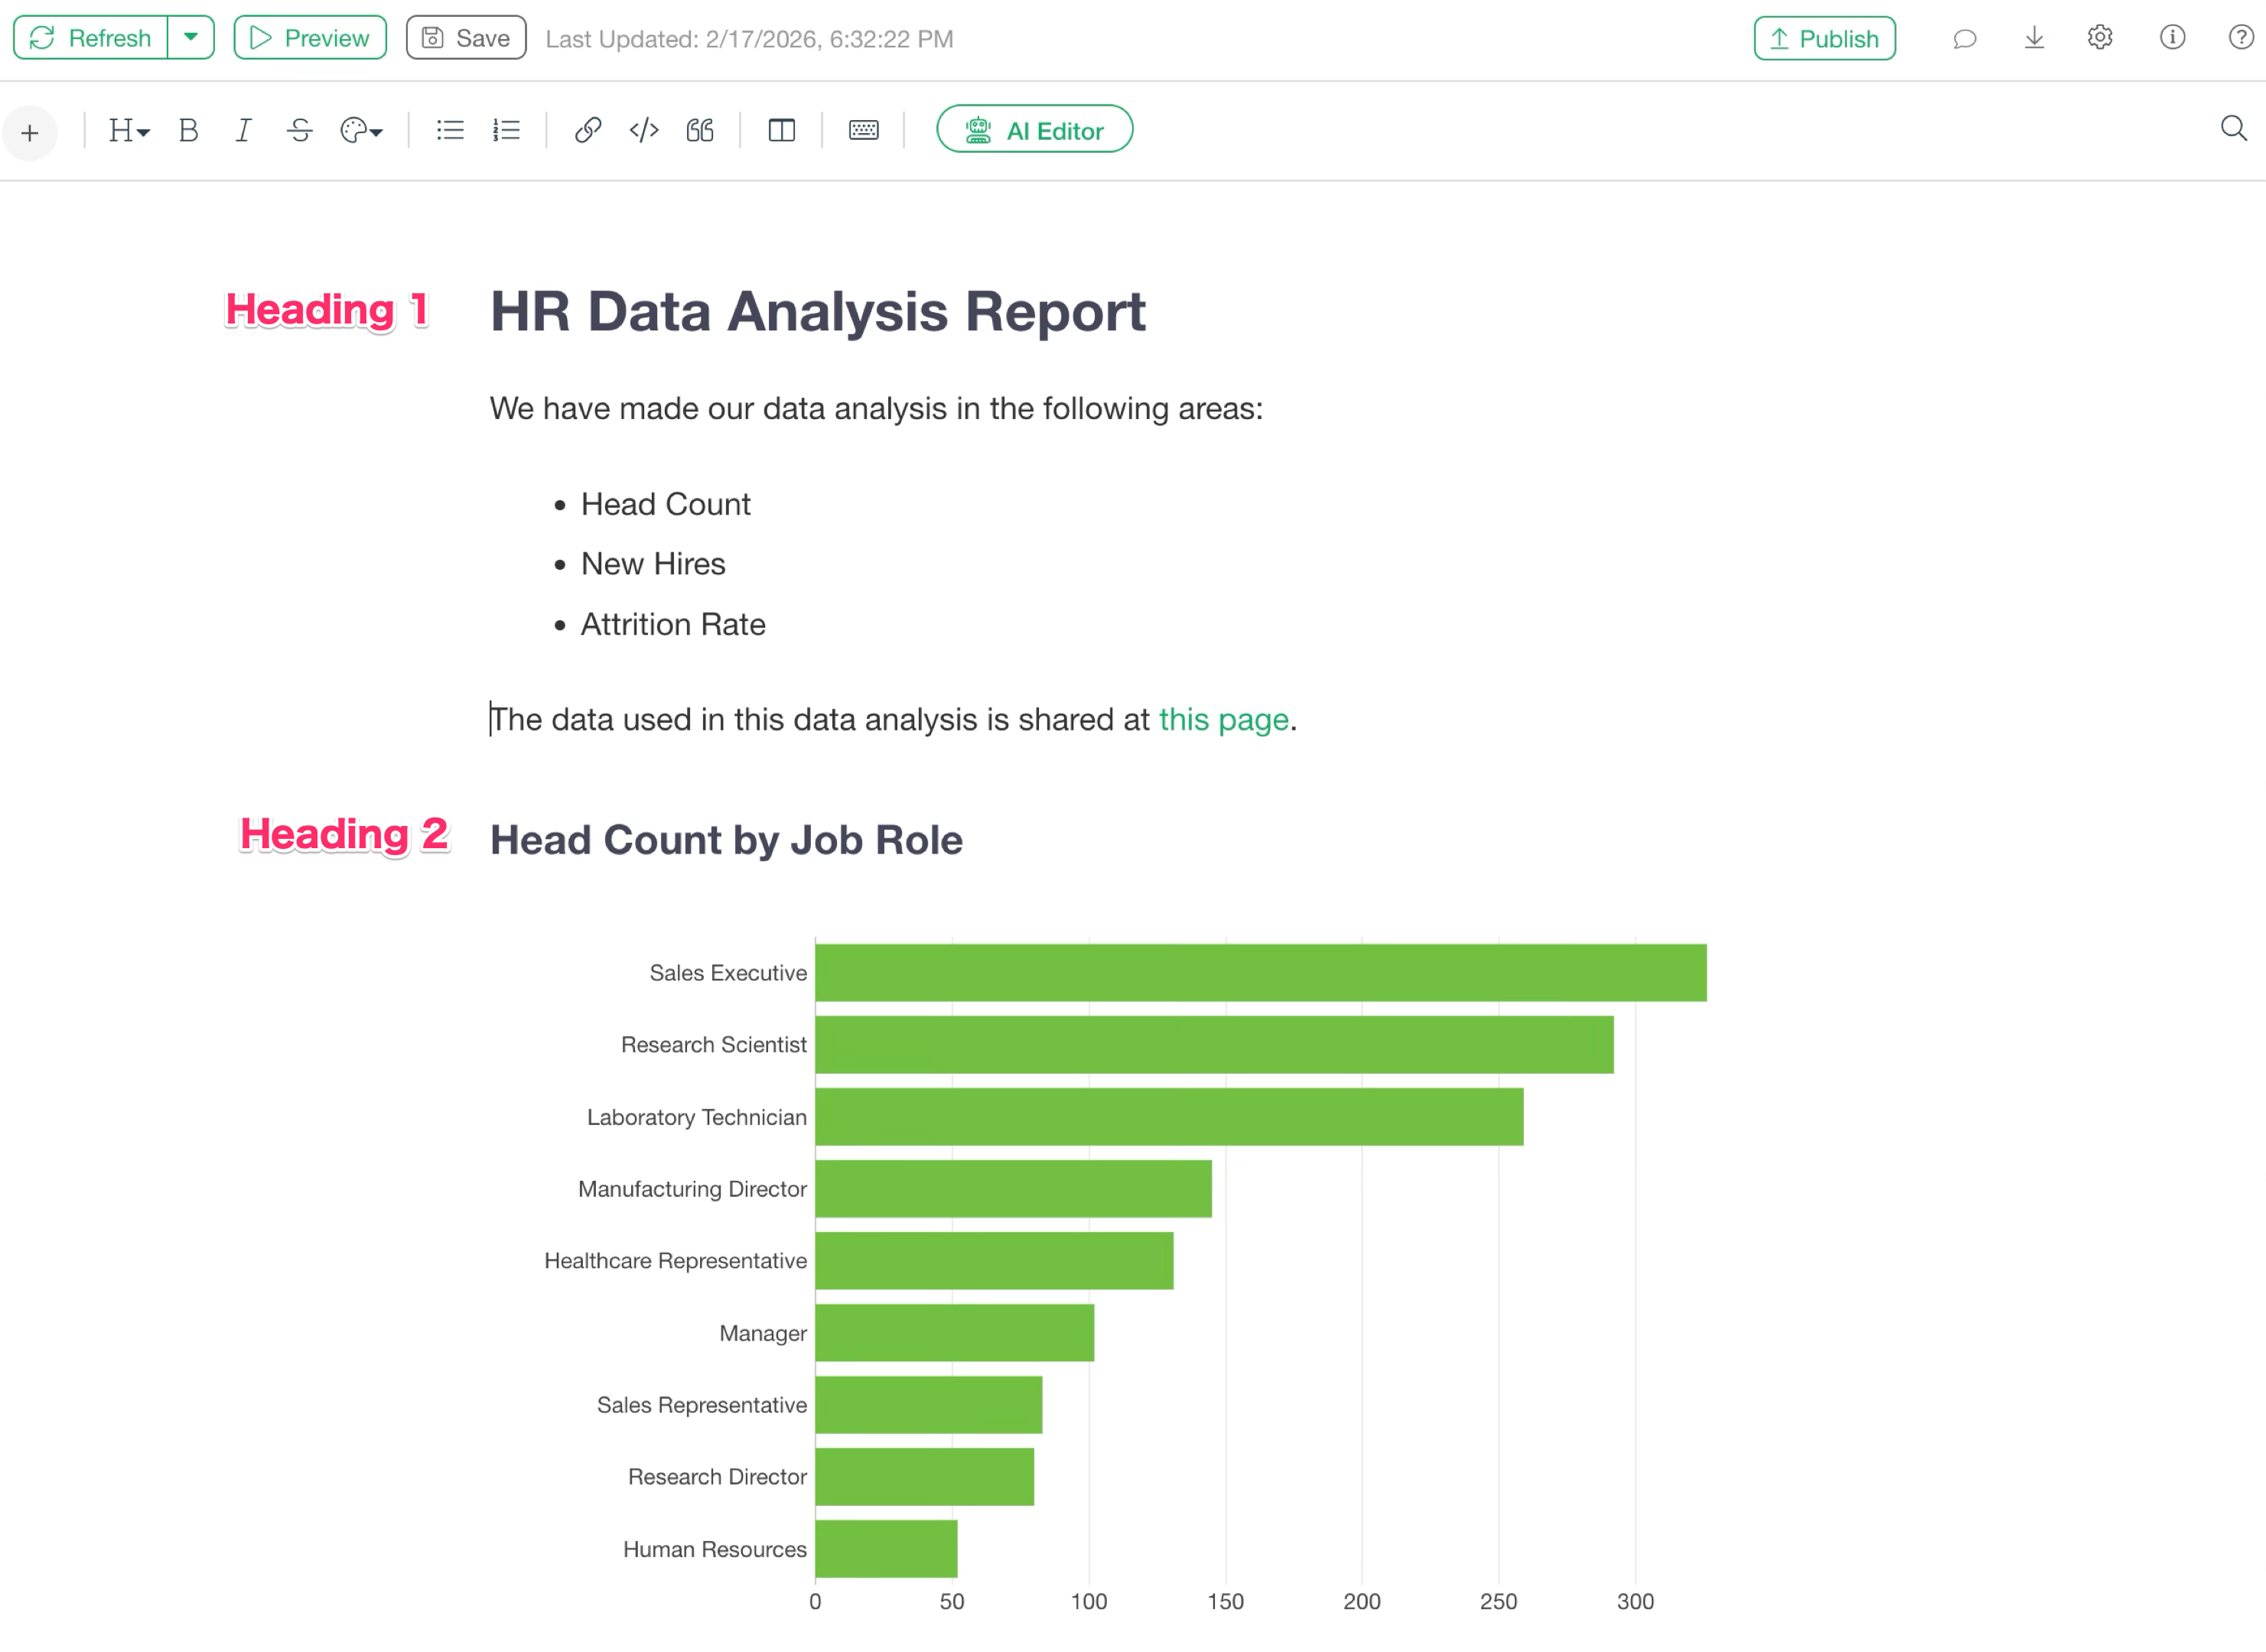Insert a code block

coord(644,131)
